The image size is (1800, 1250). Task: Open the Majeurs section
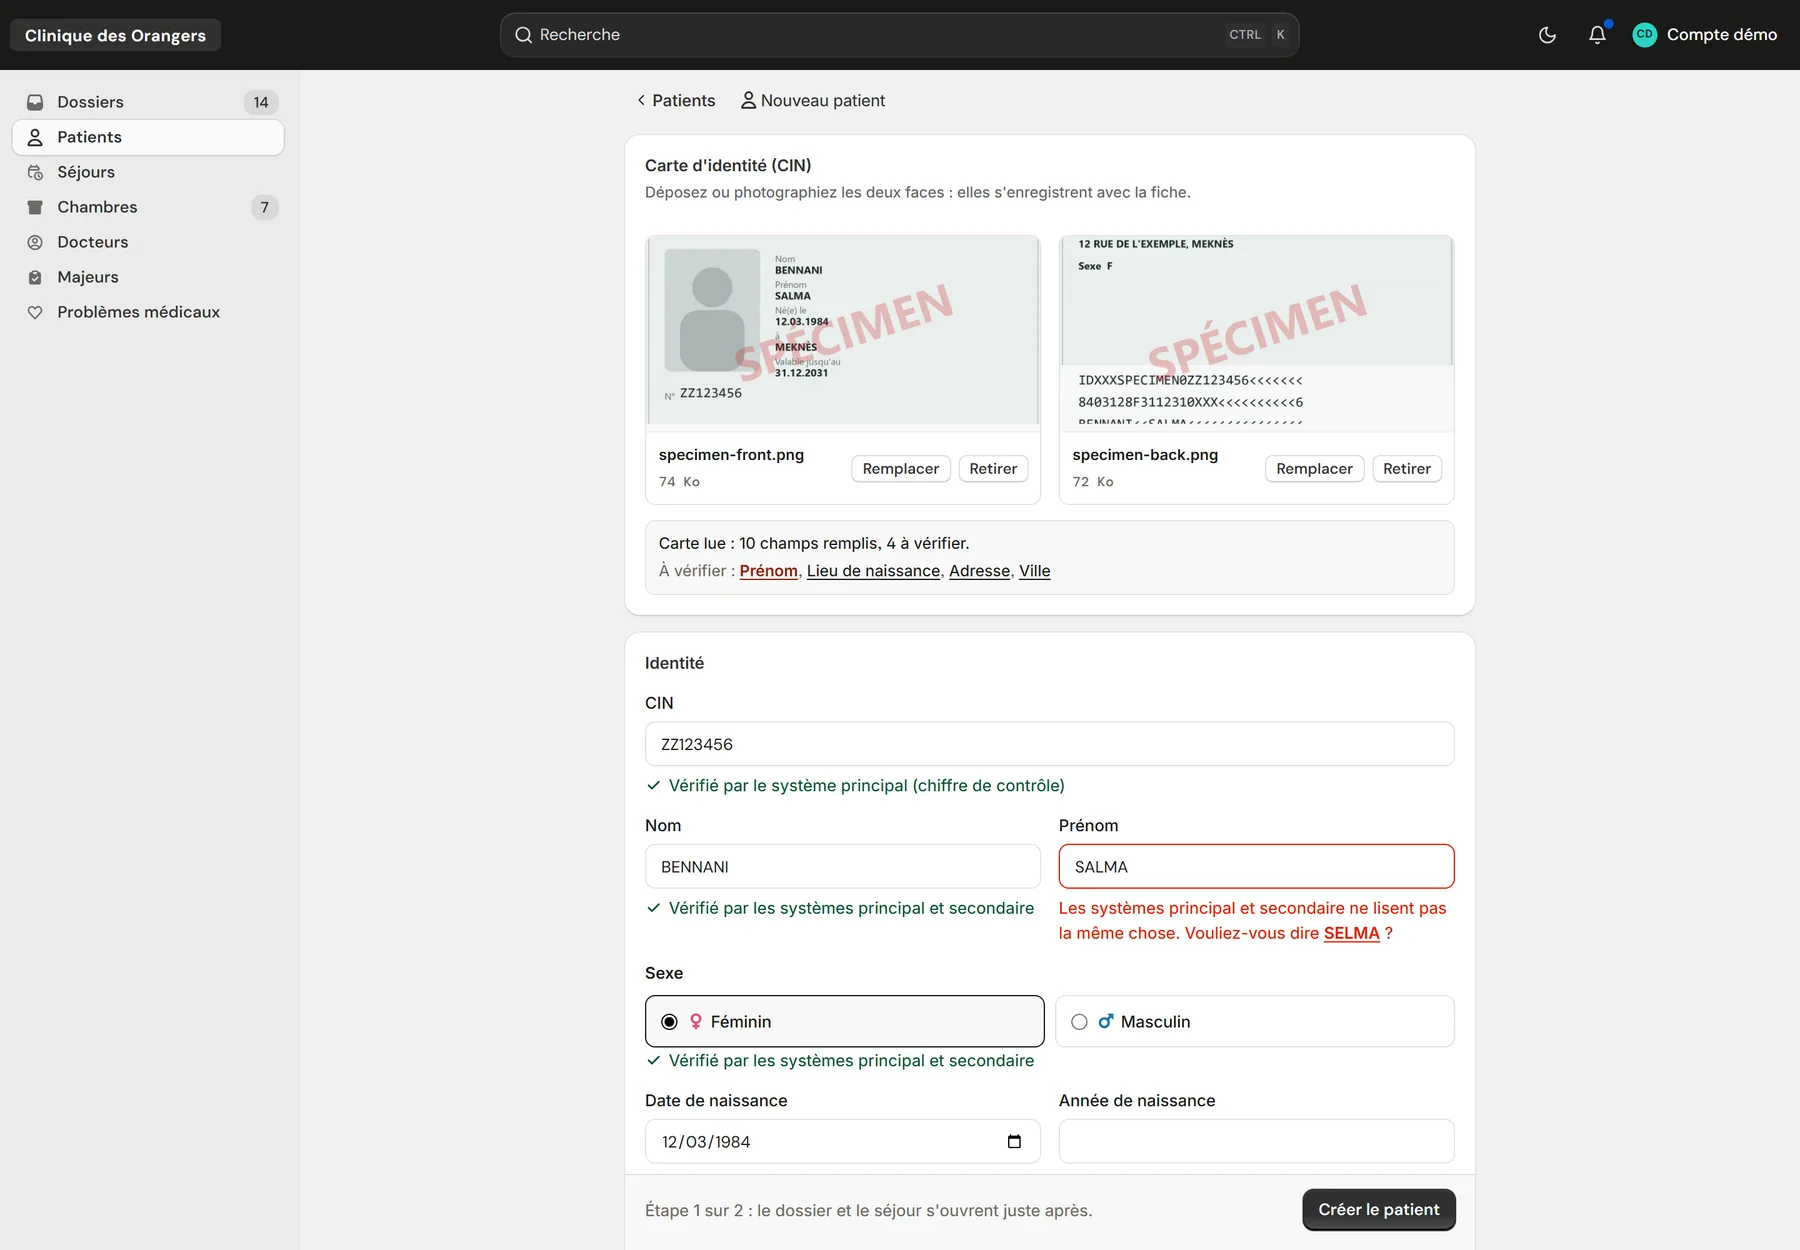(148, 277)
